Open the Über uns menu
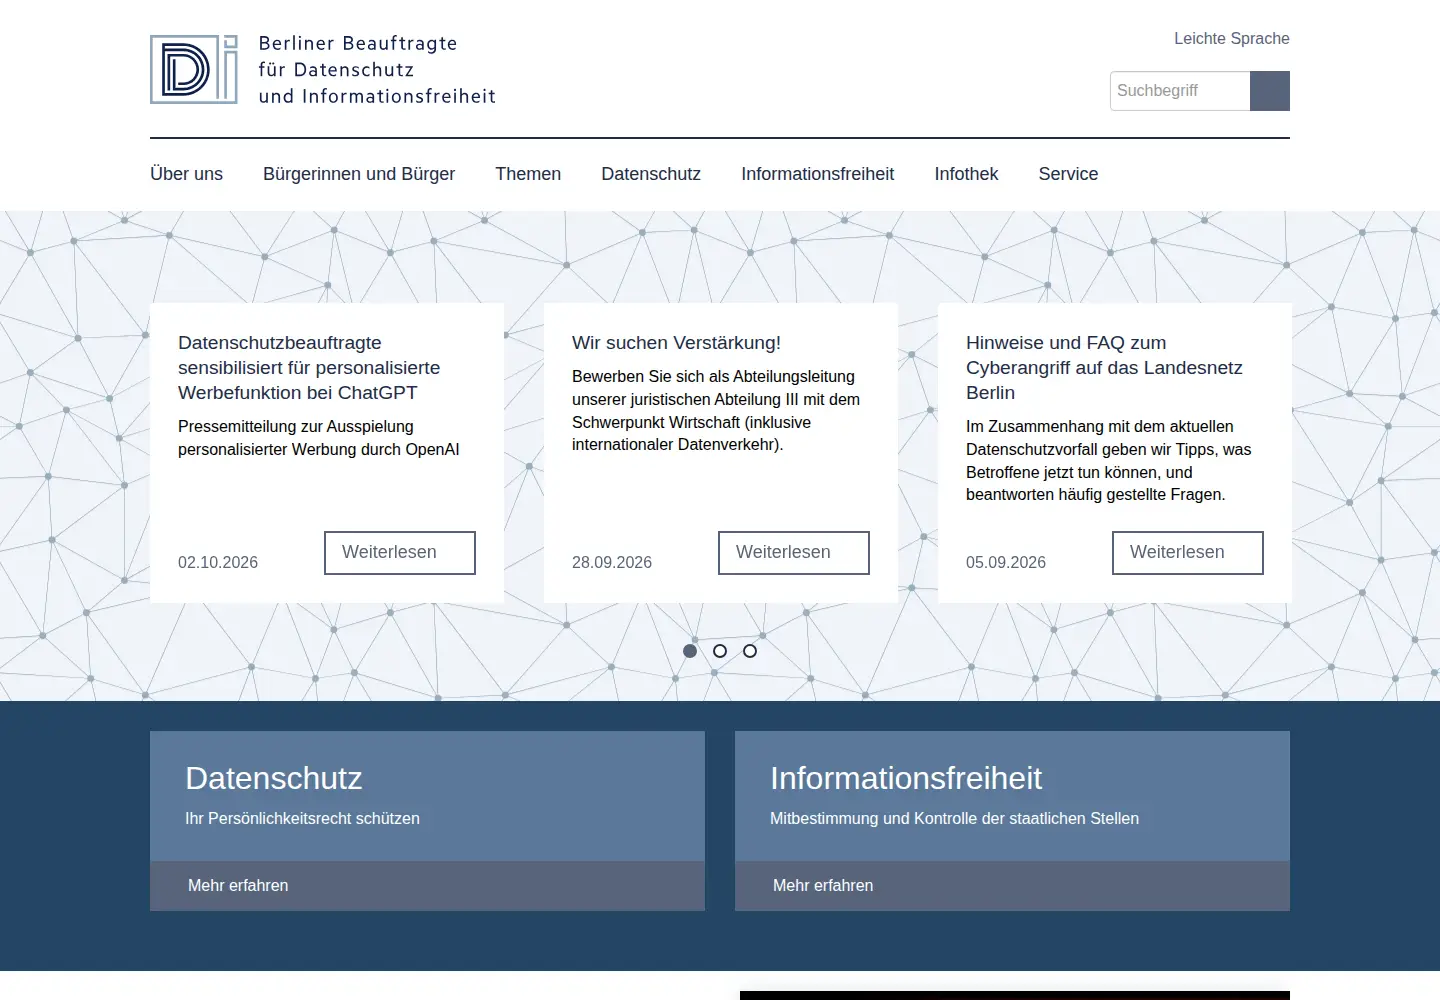 tap(186, 174)
